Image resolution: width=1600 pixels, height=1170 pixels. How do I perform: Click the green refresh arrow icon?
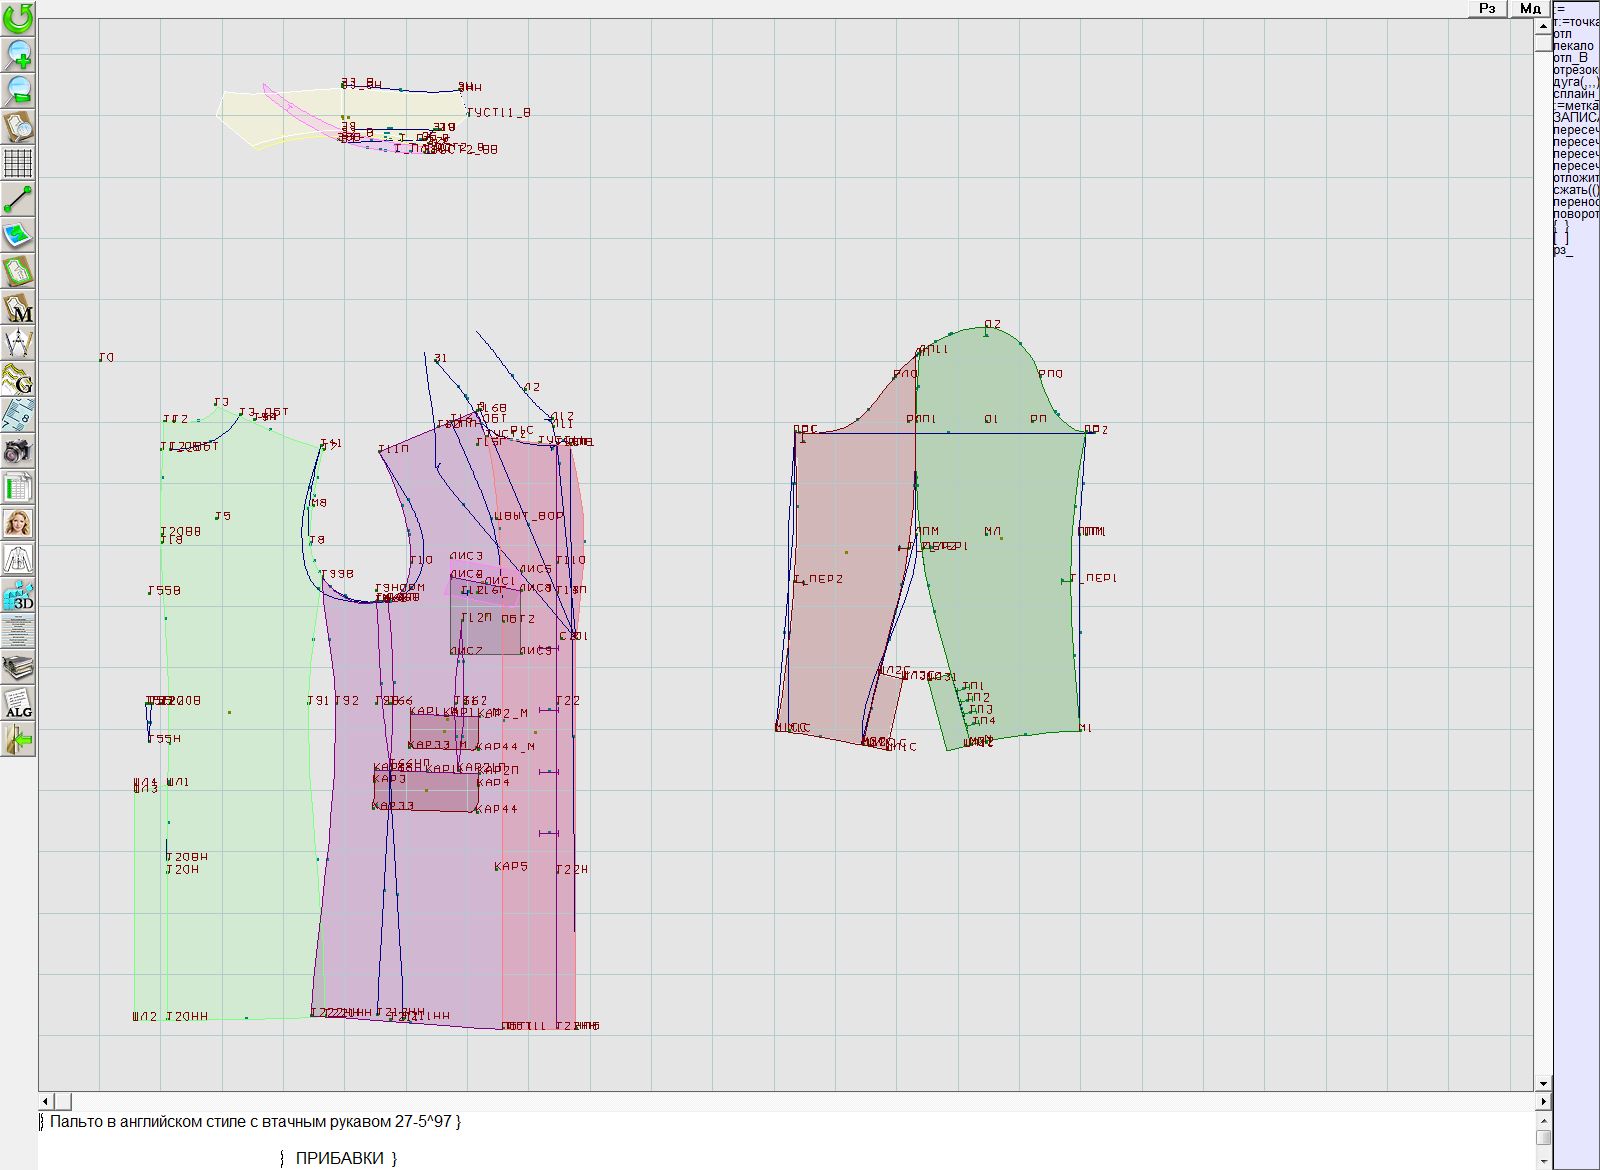click(18, 18)
